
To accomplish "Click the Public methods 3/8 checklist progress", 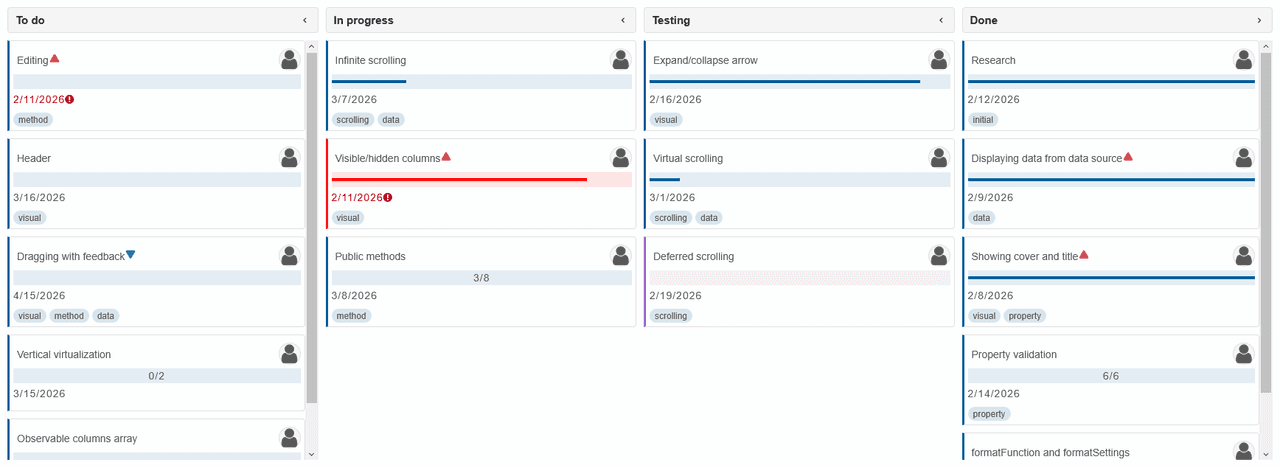I will point(481,278).
